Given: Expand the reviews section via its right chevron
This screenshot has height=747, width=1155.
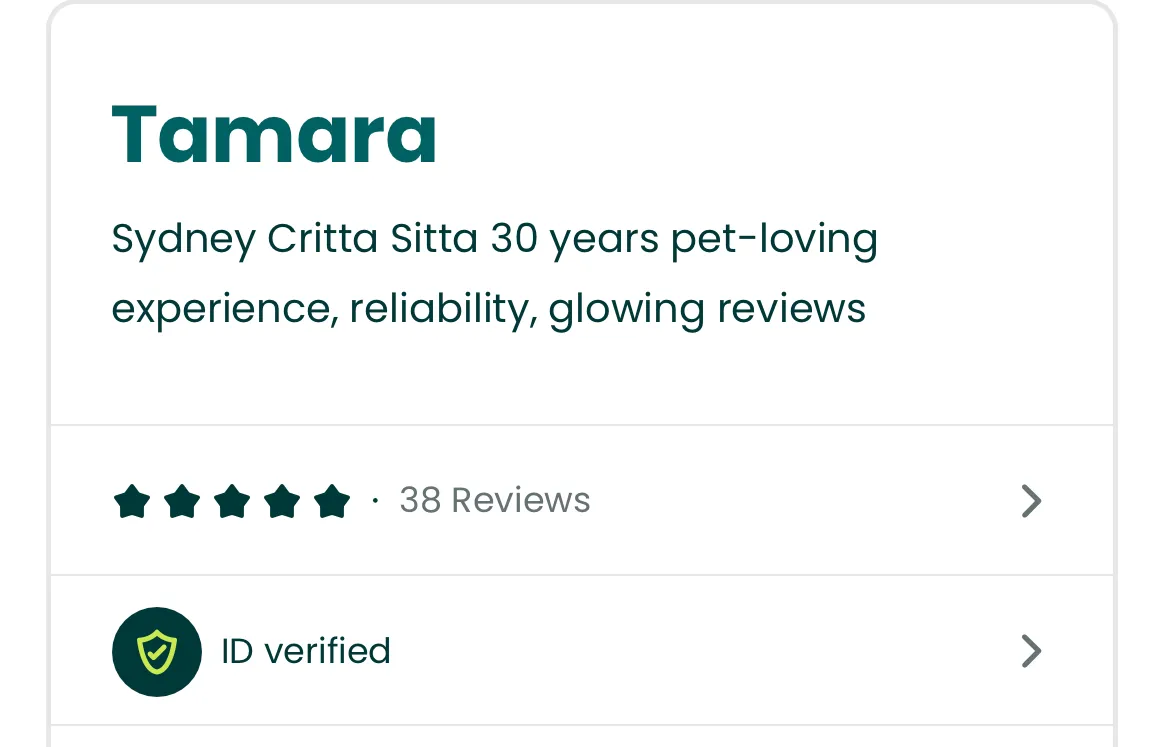Looking at the screenshot, I should coord(1031,501).
